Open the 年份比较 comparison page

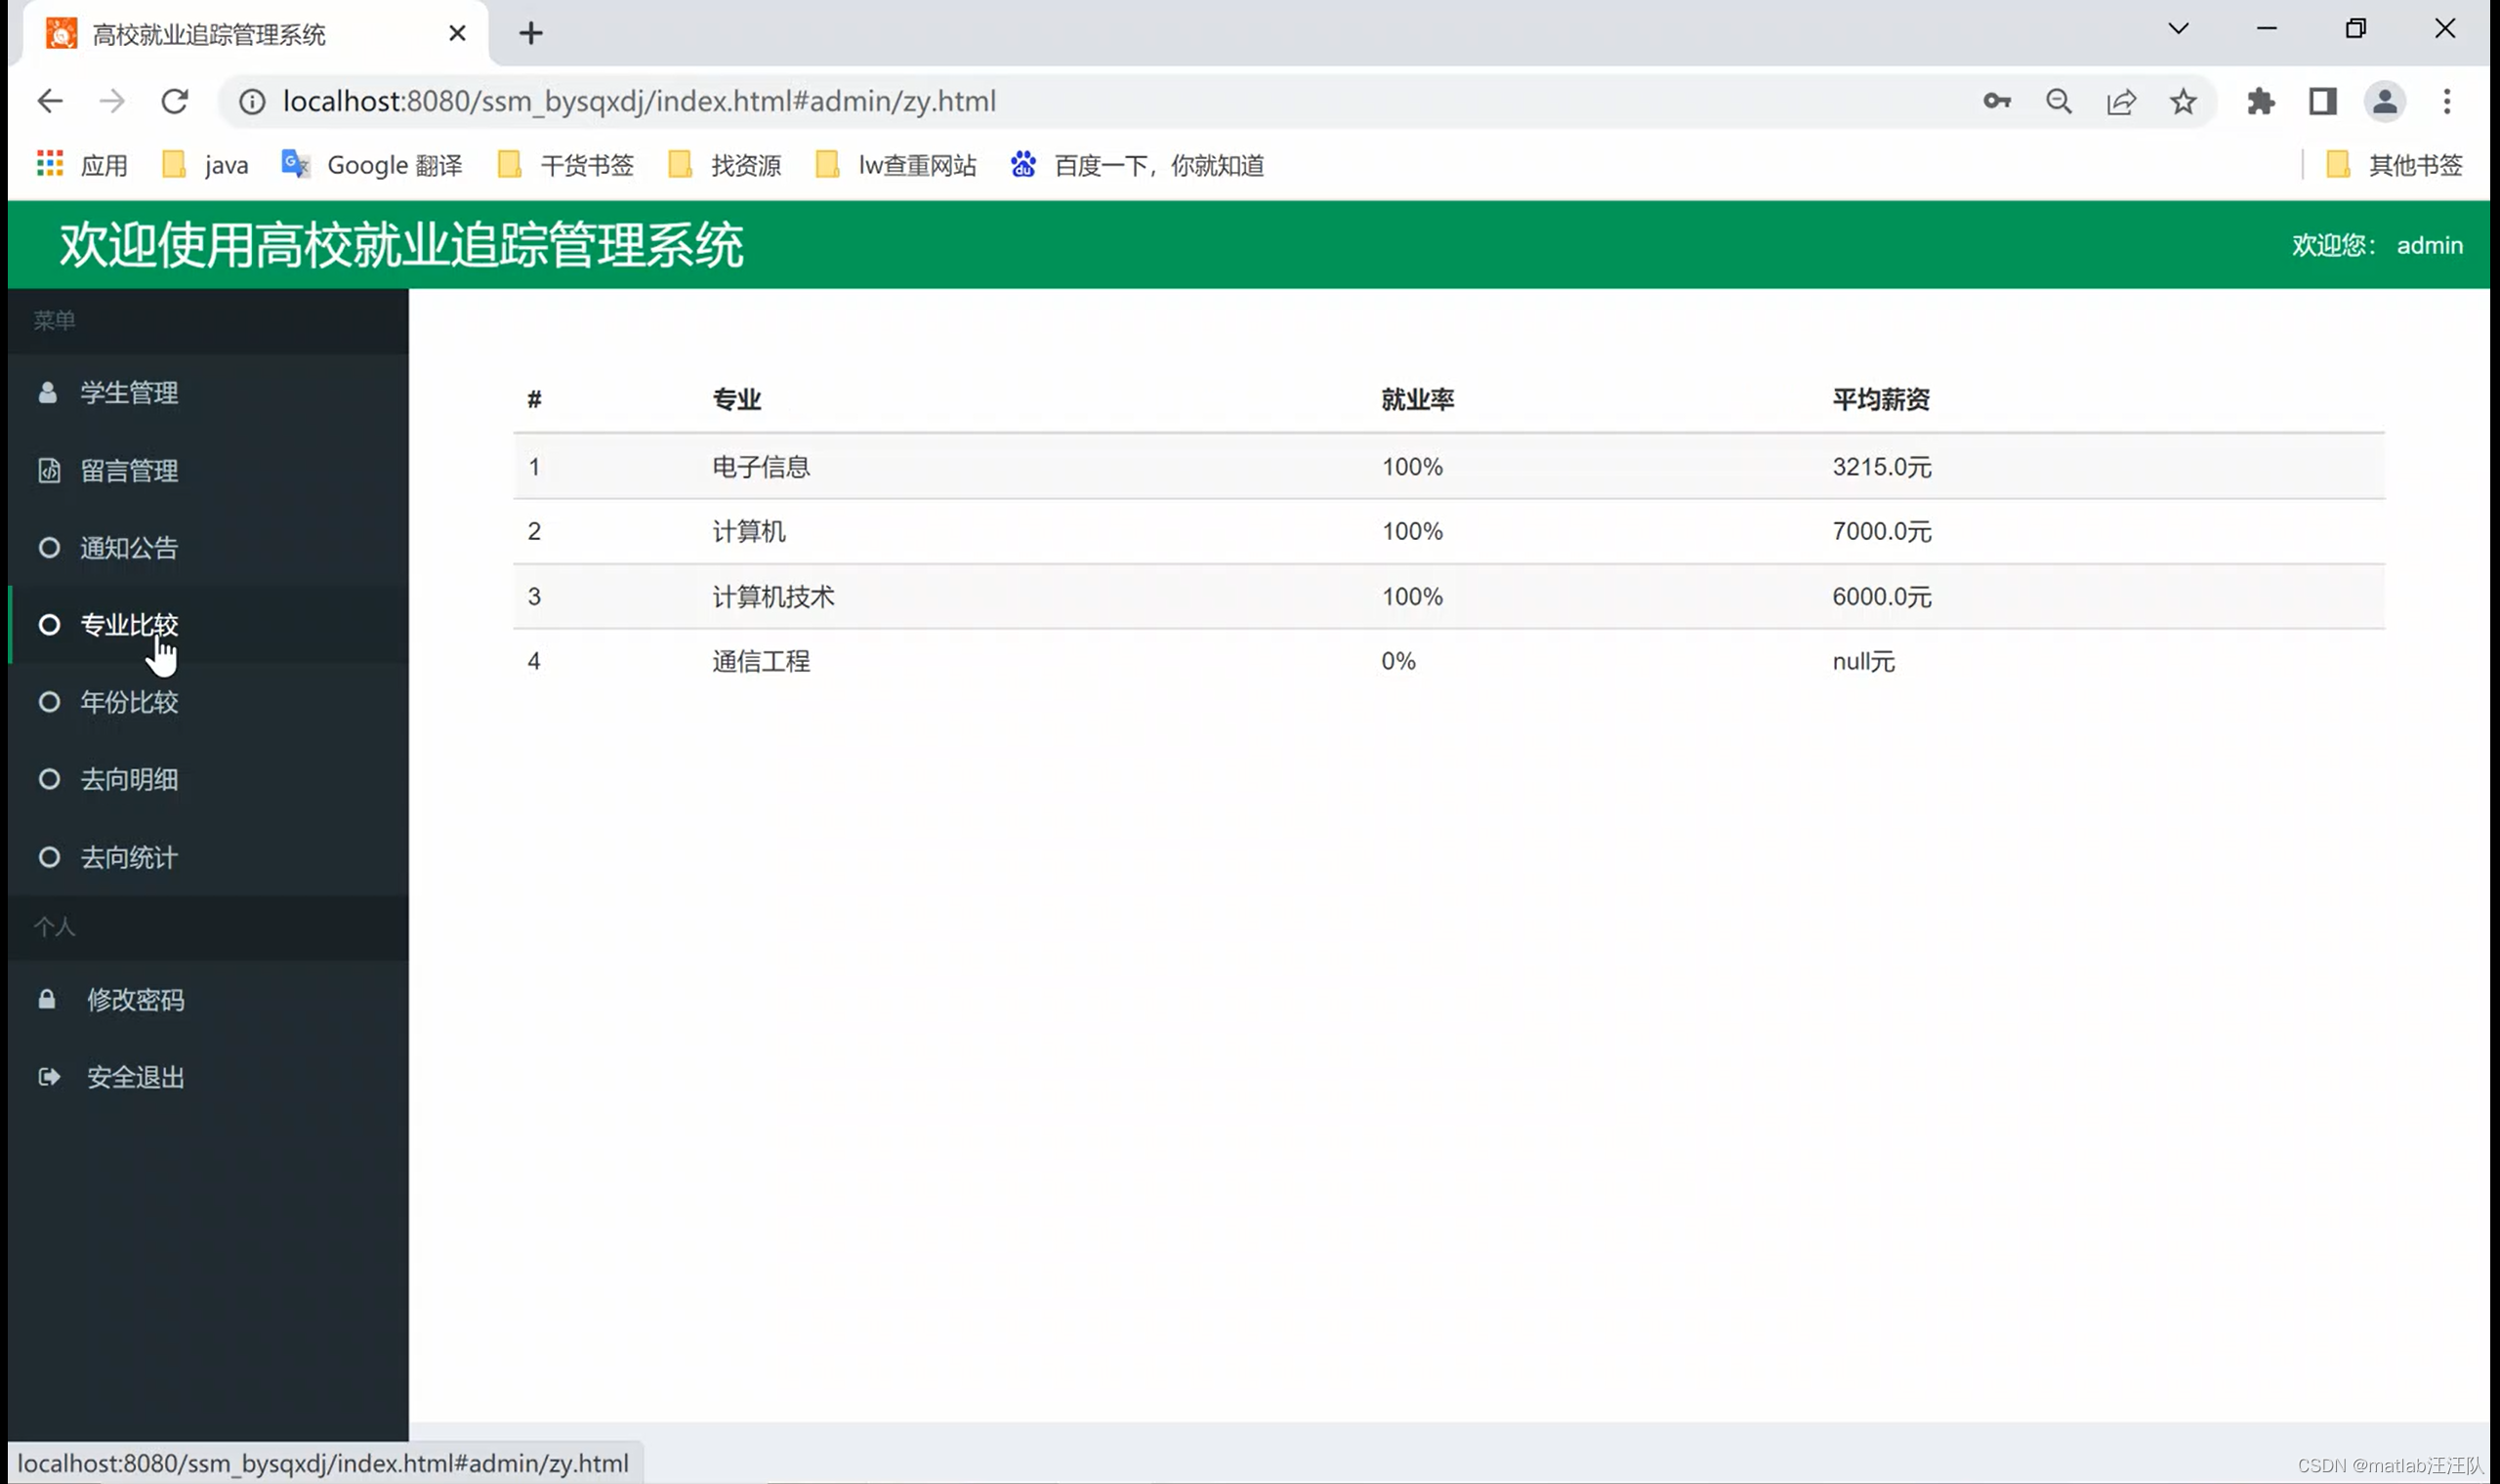pos(129,702)
